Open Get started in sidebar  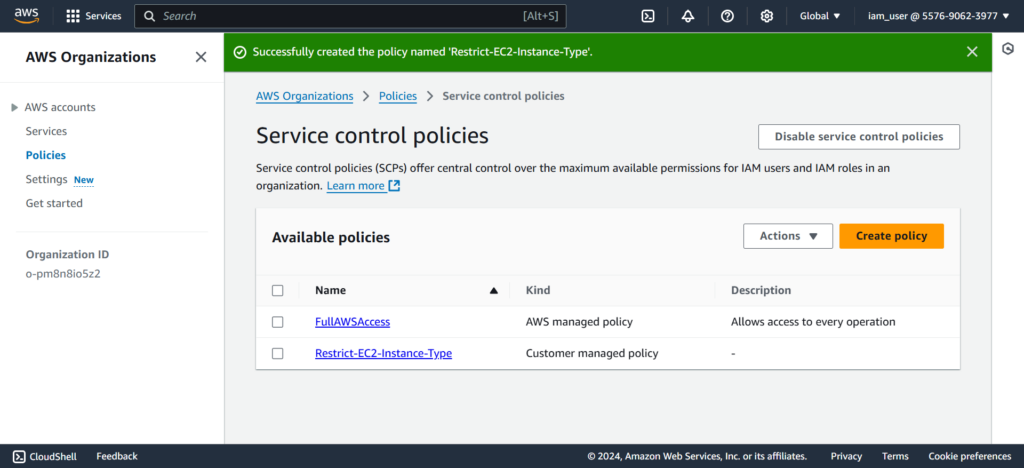(54, 203)
